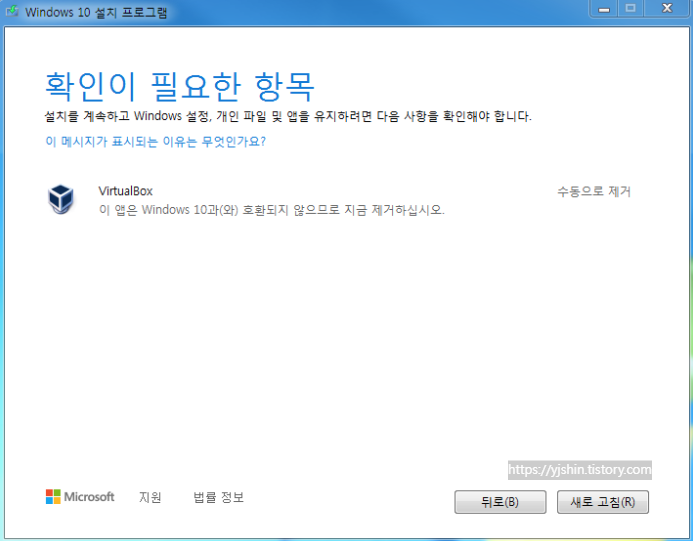Minimize the Windows 10 setup window
Viewport: 693px width, 541px height.
[x=604, y=8]
